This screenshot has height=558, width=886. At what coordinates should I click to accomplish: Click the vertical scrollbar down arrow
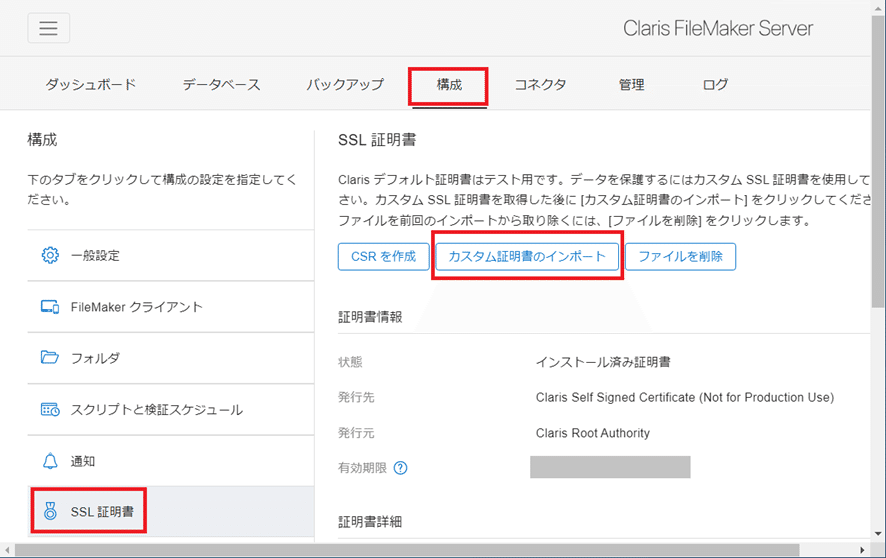(x=878, y=534)
